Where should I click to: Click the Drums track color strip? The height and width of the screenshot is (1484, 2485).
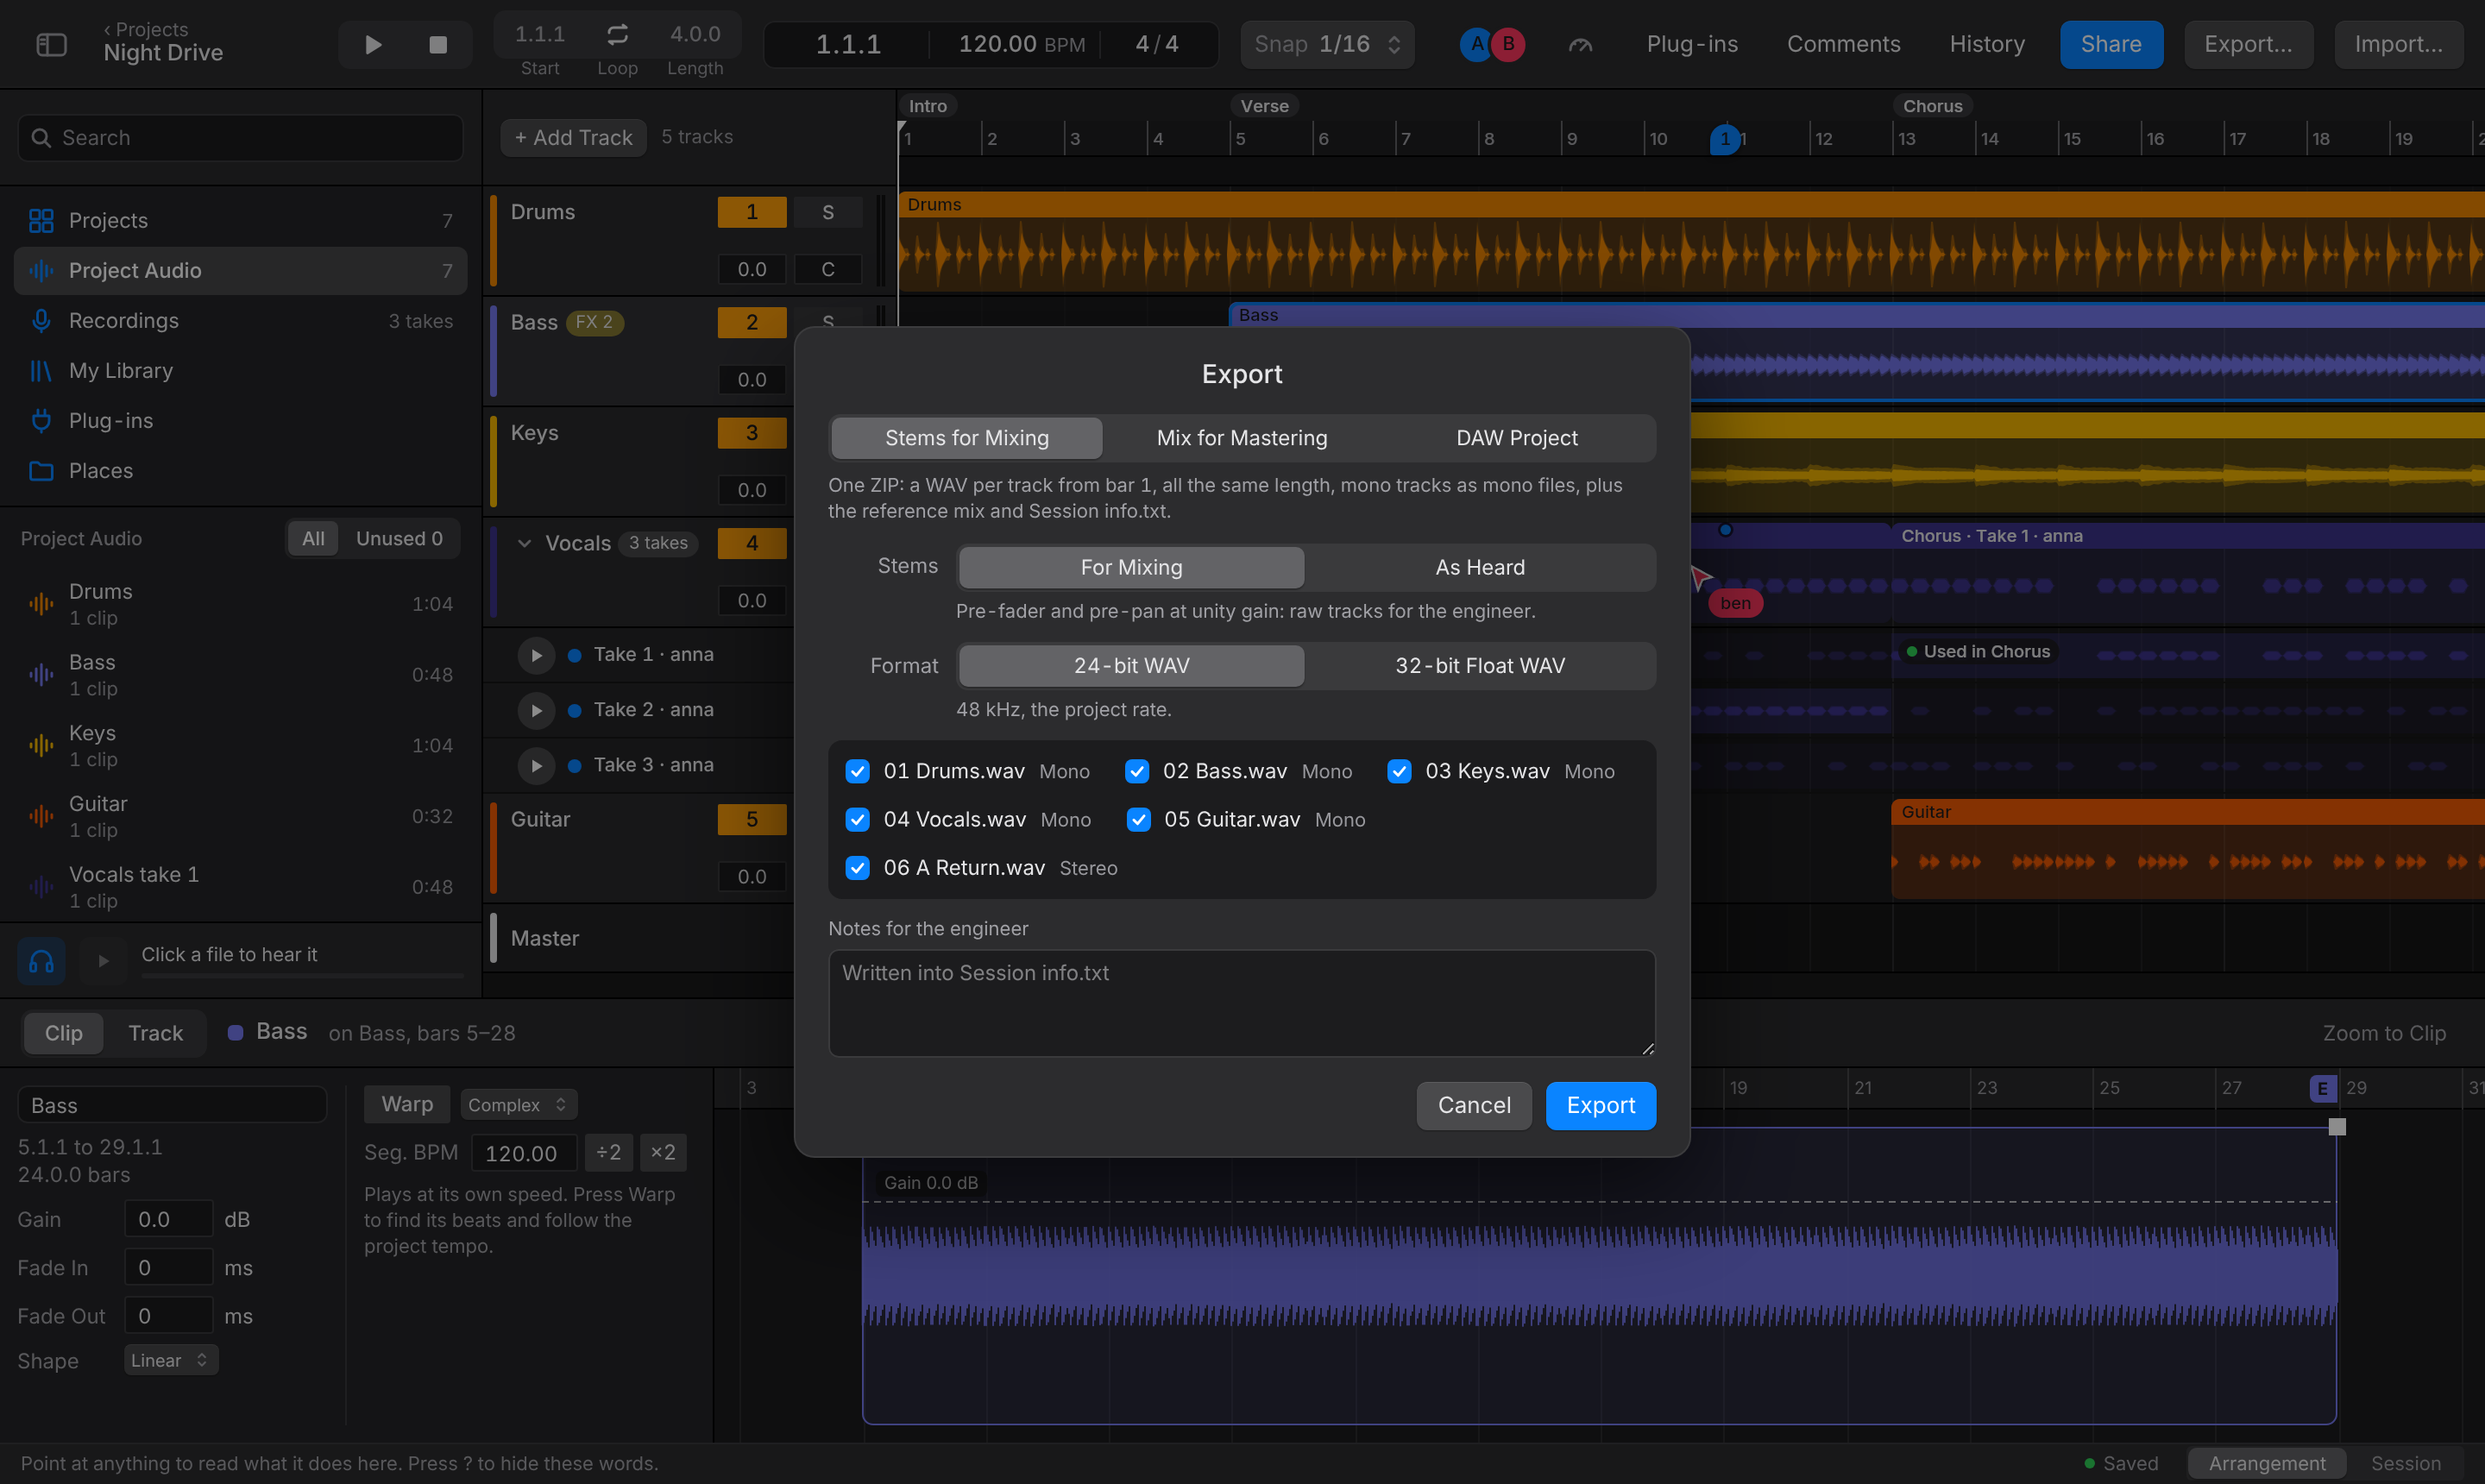(493, 240)
